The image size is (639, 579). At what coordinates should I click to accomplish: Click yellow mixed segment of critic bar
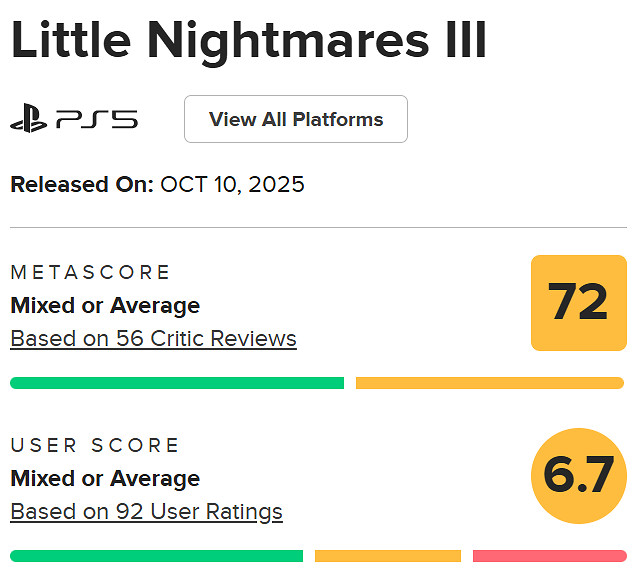[x=489, y=383]
